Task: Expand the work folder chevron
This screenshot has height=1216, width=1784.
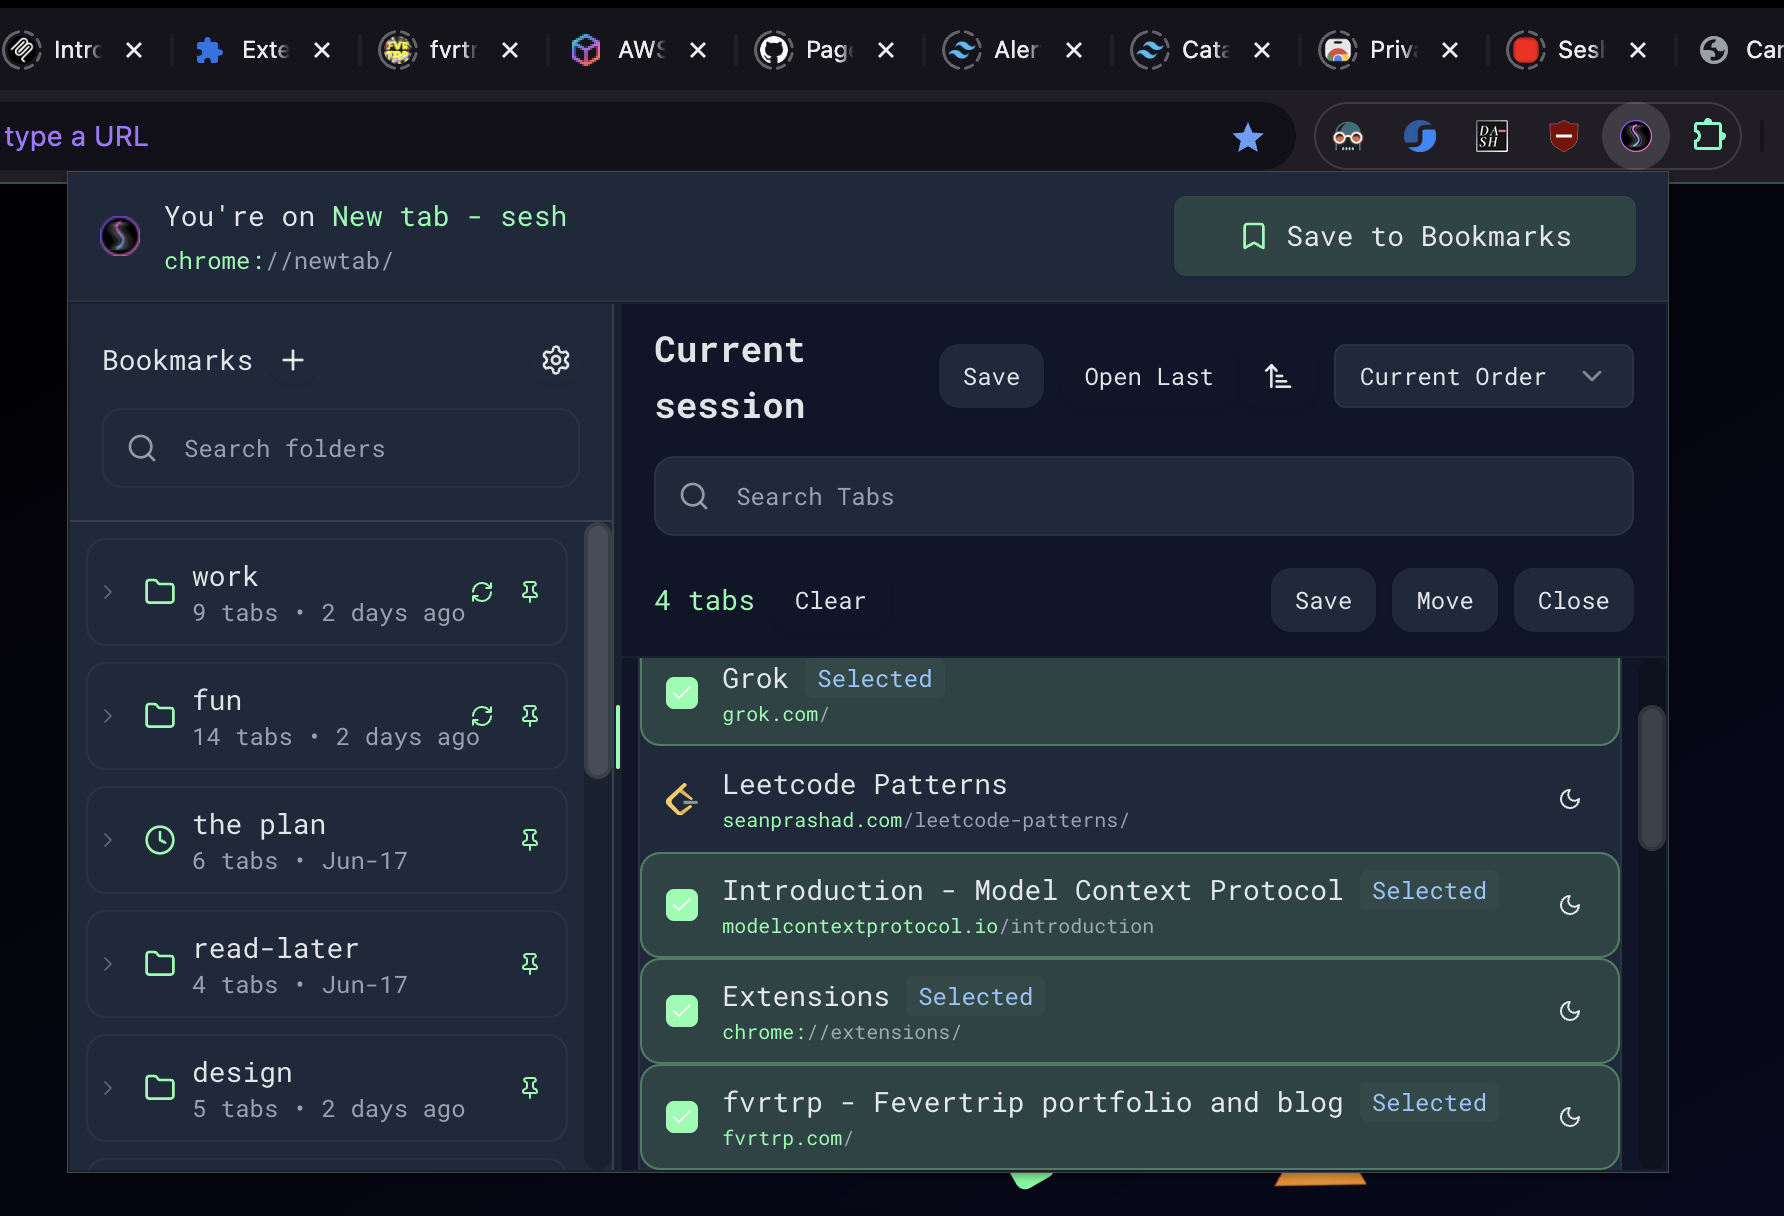Action: click(108, 592)
